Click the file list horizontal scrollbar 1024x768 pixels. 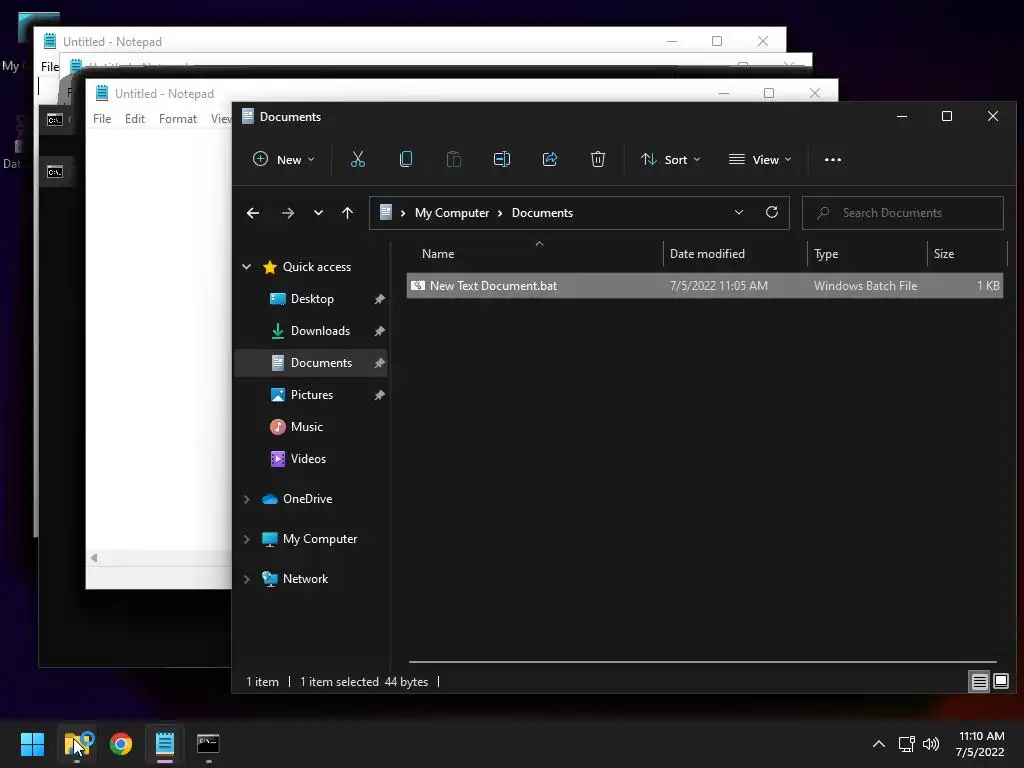point(703,662)
